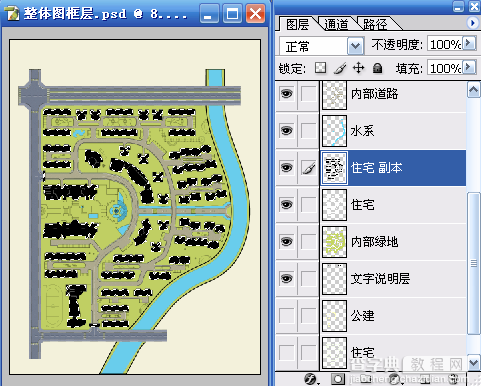This screenshot has width=481, height=386.
Task: Open the add layer style (f) button
Action: [310, 379]
